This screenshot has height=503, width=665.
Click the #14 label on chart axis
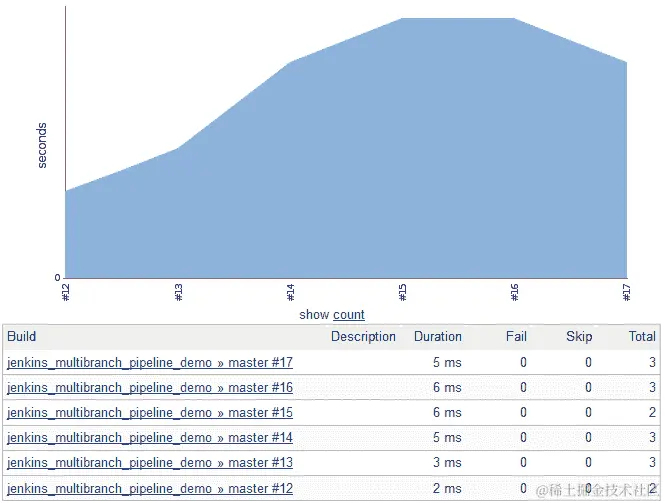point(291,292)
